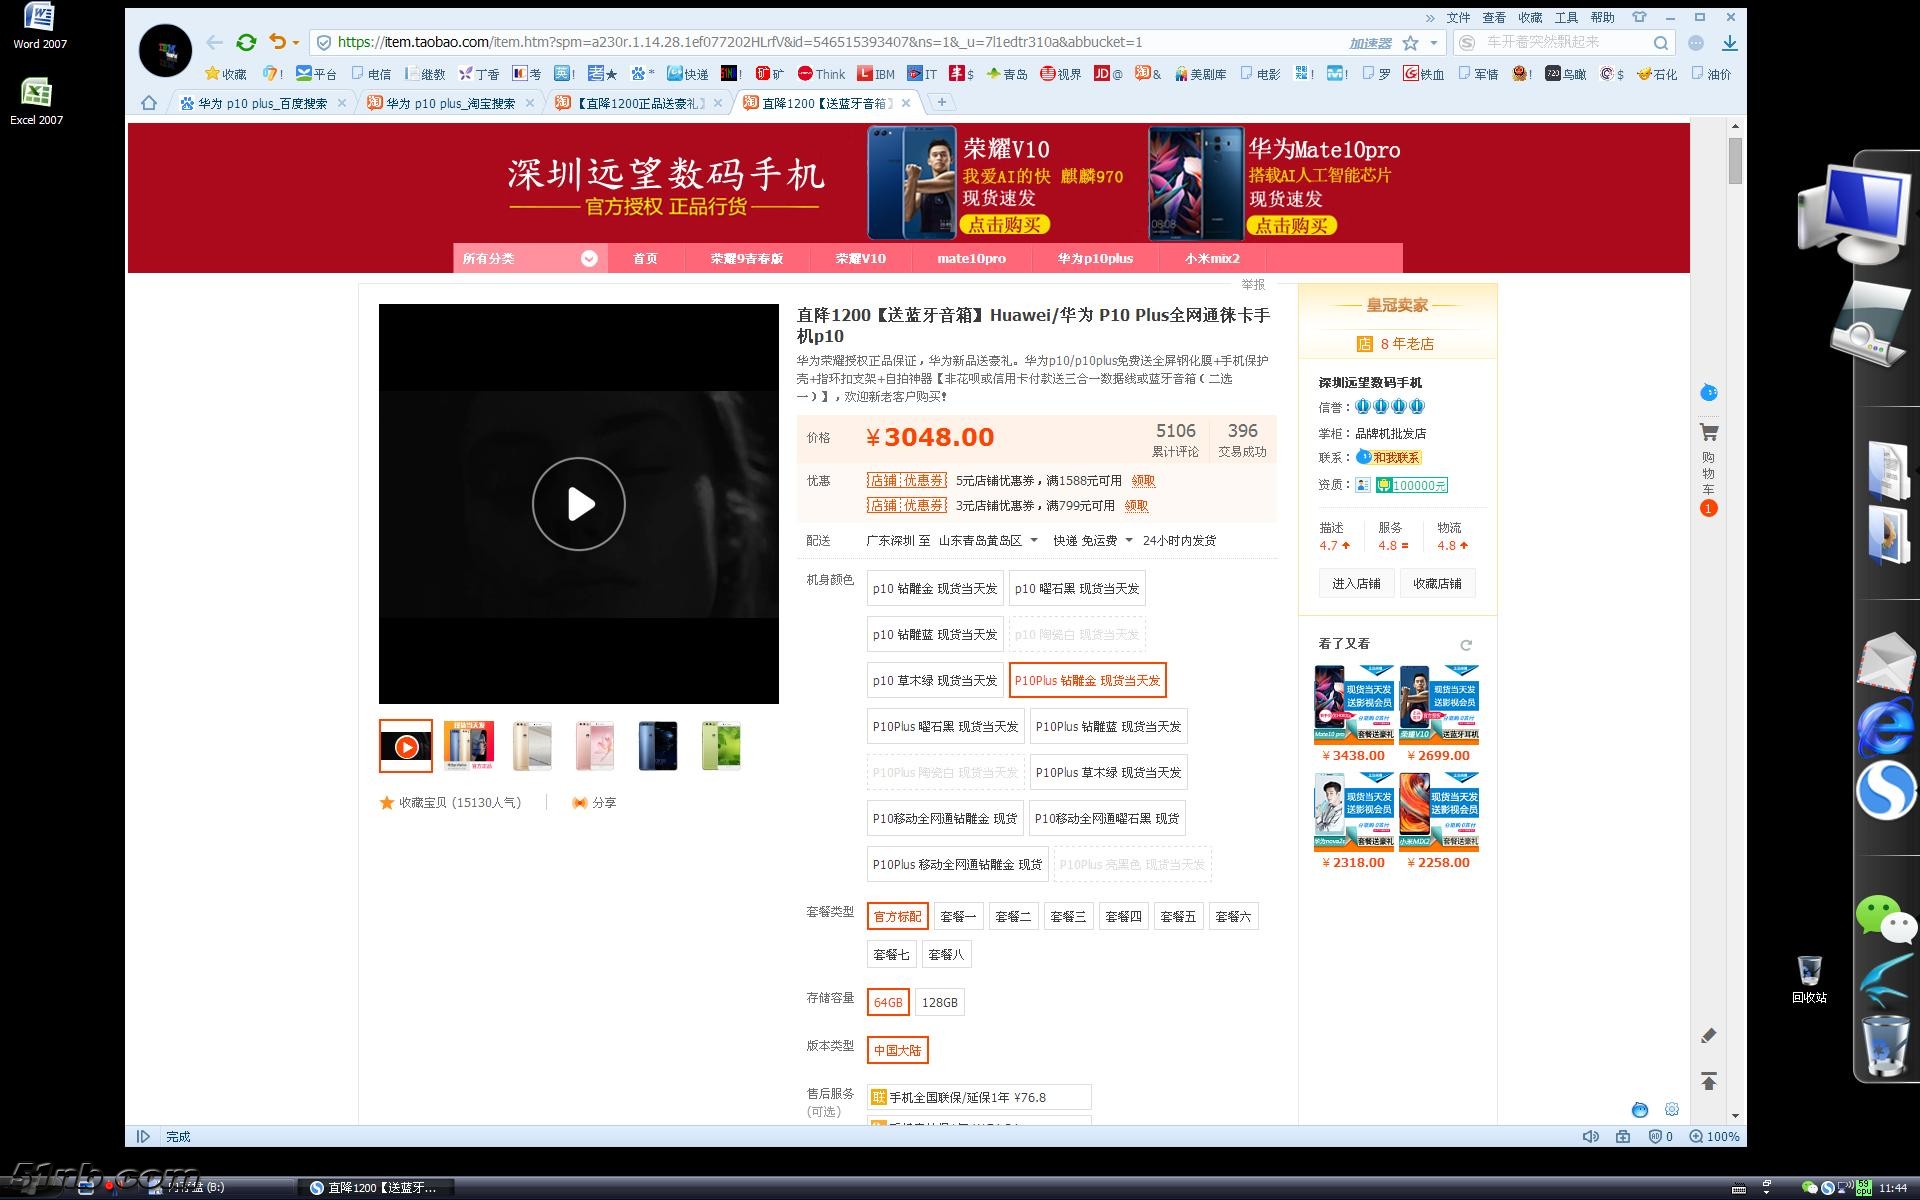Click the home icon beside tabs
The image size is (1920, 1200).
[x=149, y=103]
